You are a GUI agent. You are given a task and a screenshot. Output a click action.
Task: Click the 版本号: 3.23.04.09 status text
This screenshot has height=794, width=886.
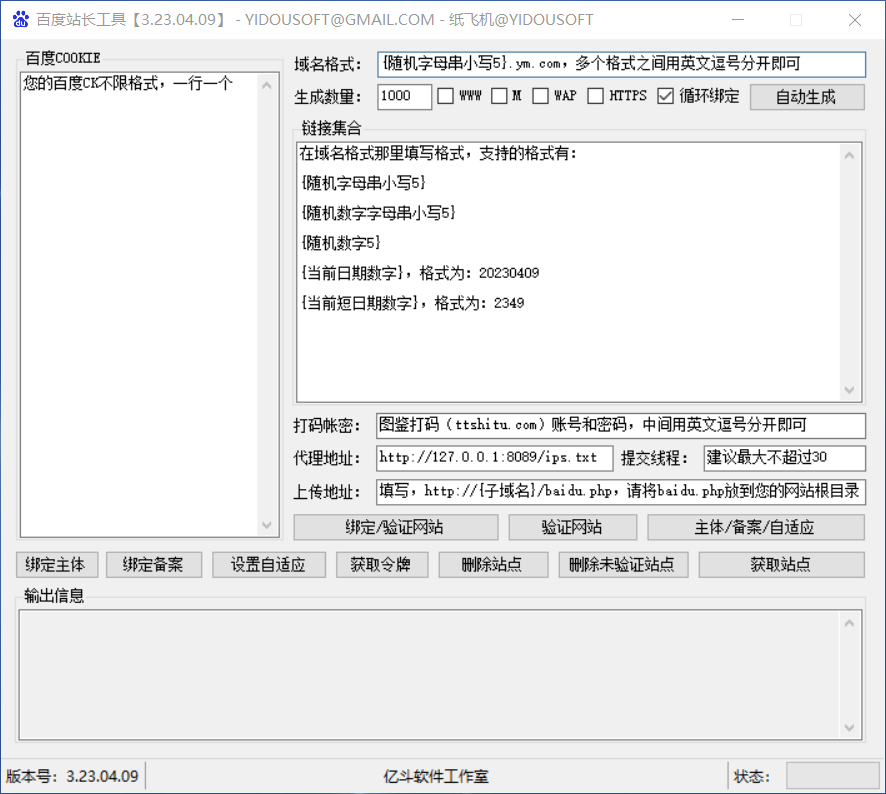[x=72, y=776]
